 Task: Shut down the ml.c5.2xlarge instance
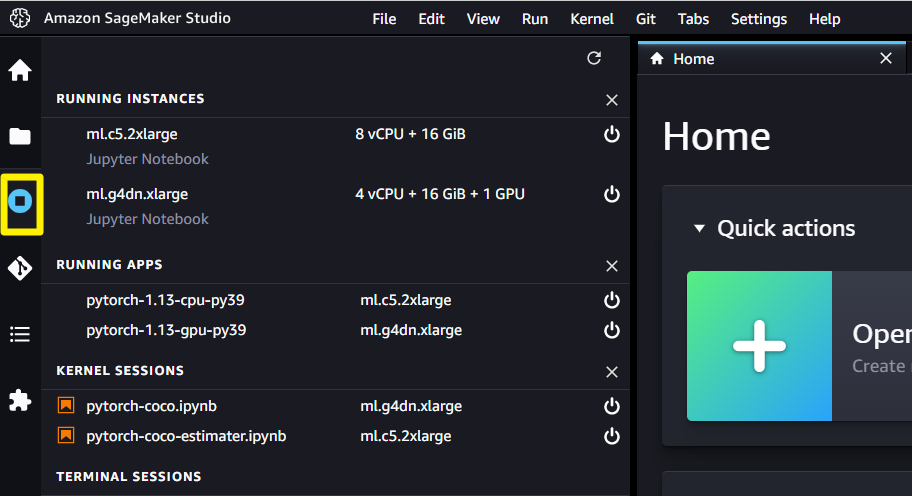[x=612, y=134]
